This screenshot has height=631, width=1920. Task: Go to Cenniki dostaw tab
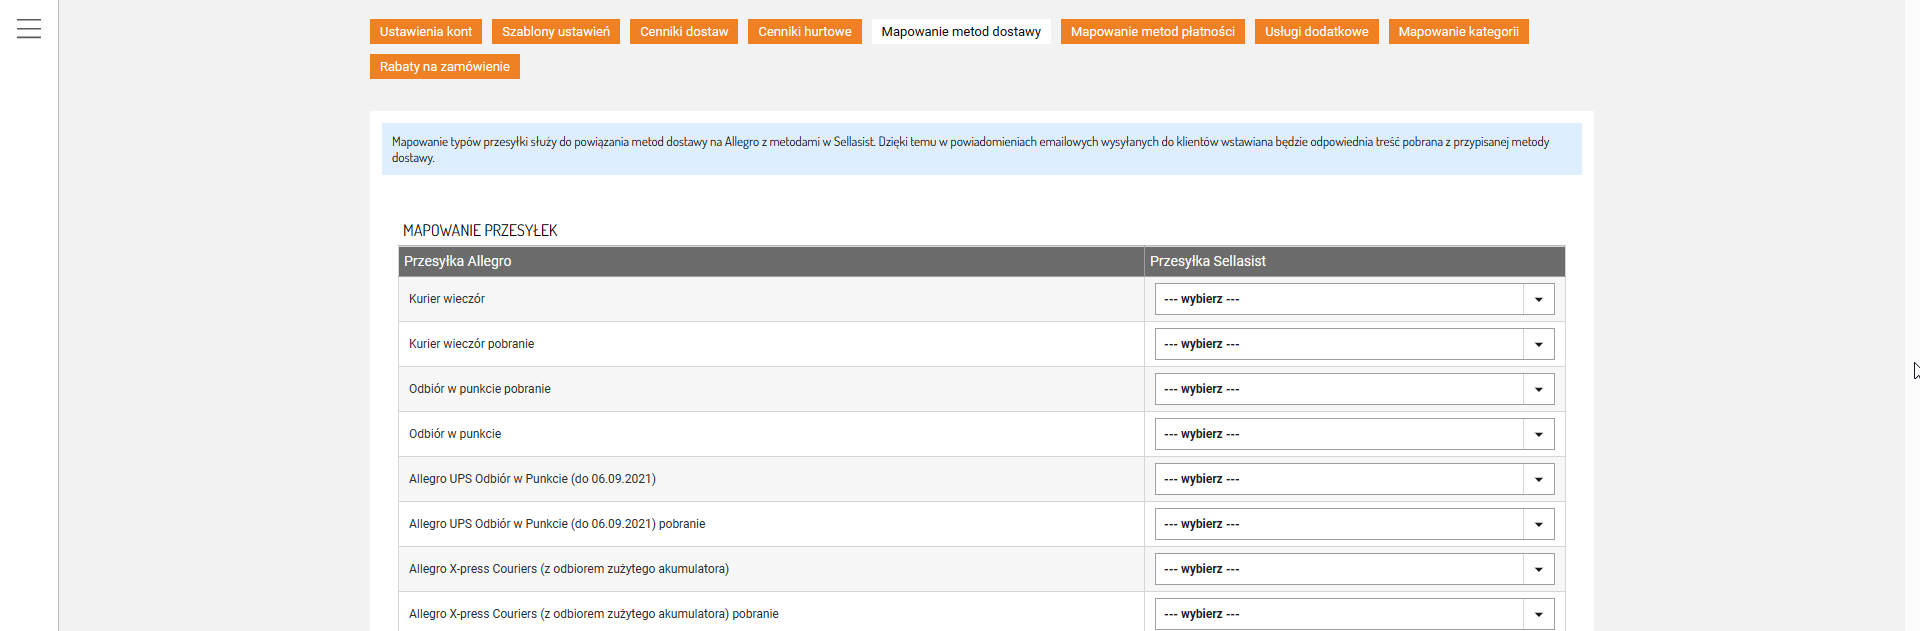click(684, 32)
